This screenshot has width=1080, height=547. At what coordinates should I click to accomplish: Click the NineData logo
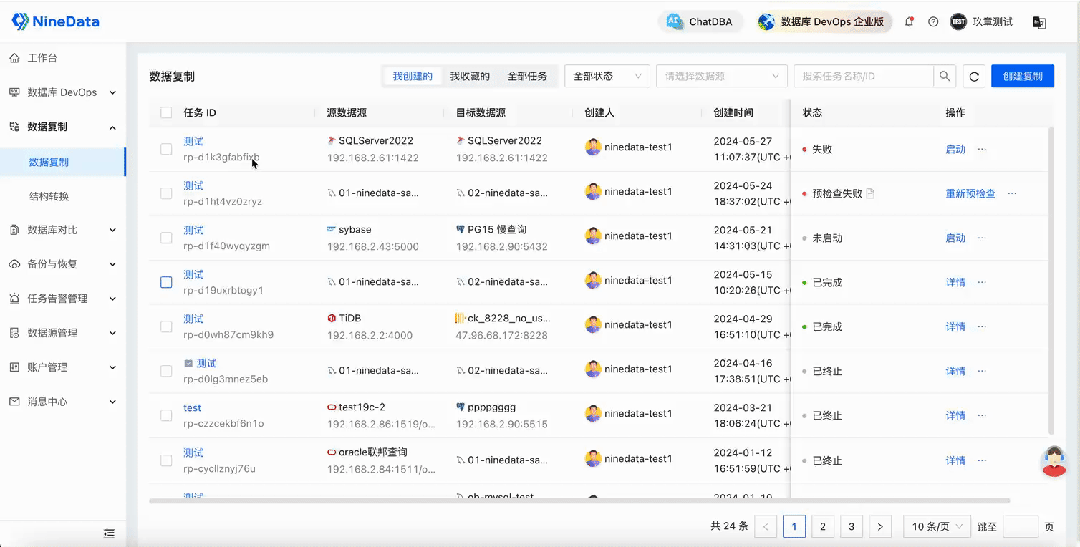56,21
